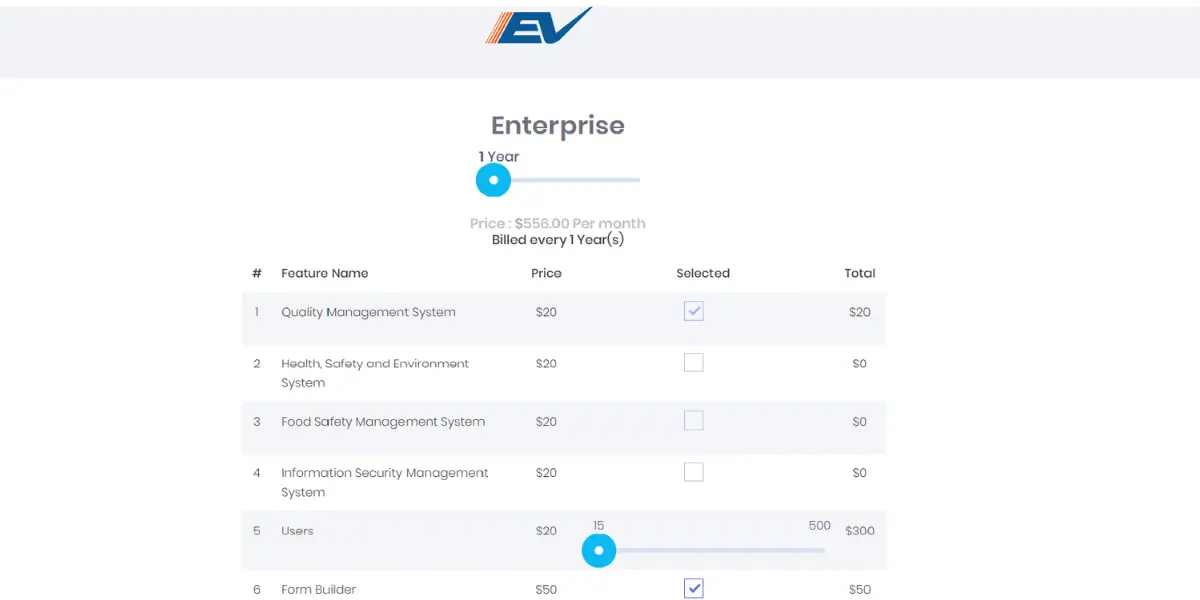
Task: Click the EV logo at top
Action: pos(539,25)
